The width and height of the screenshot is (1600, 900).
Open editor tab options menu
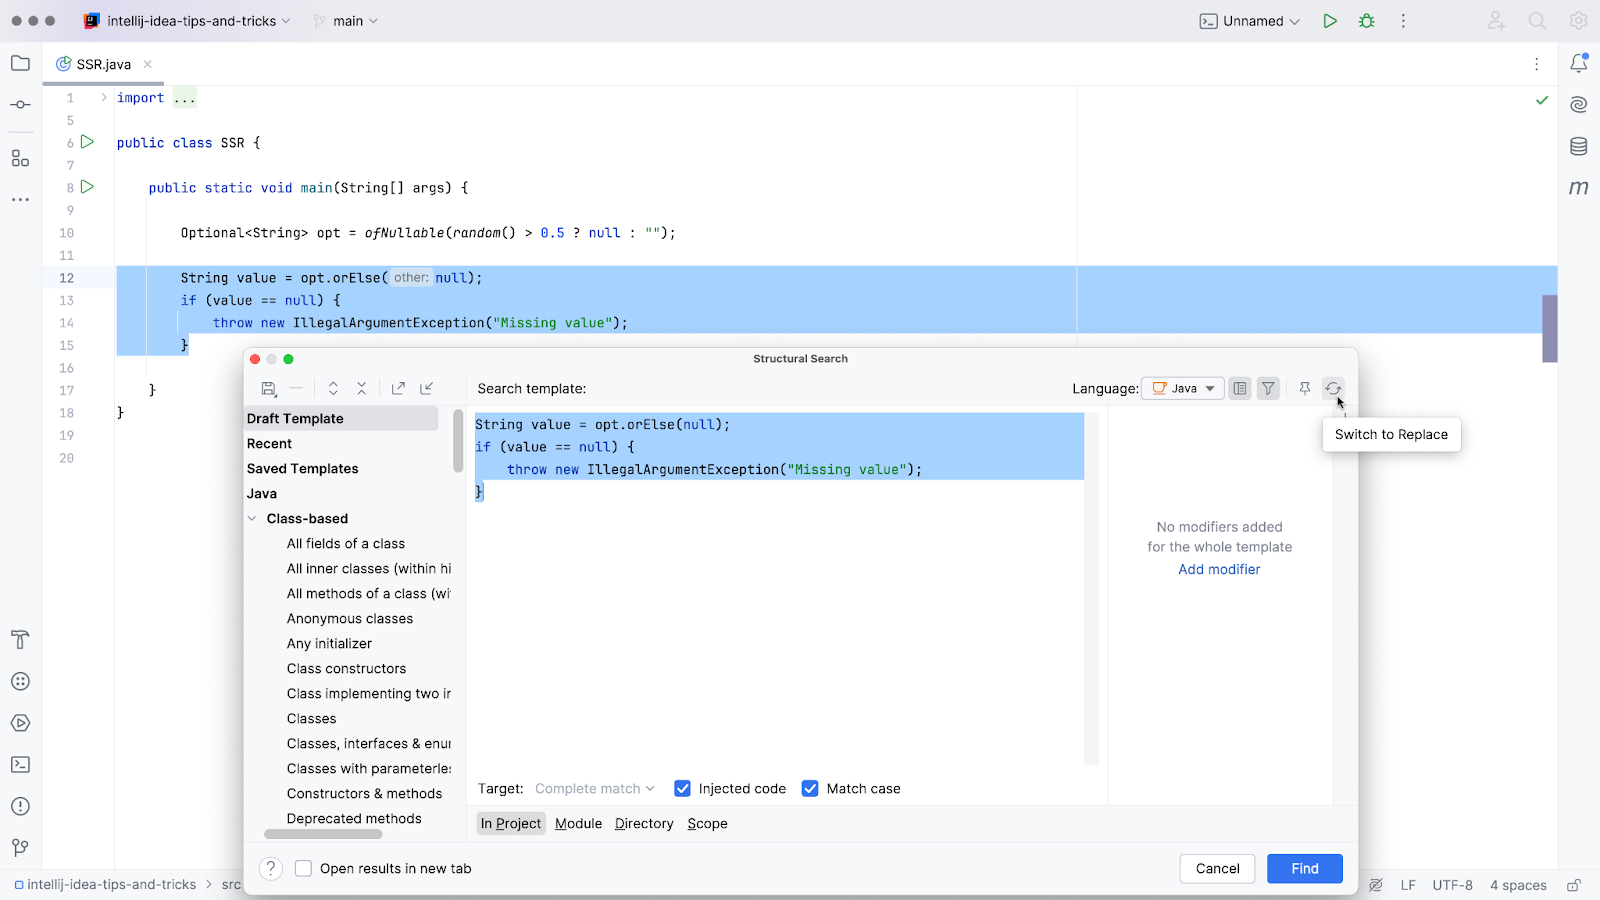click(1537, 64)
